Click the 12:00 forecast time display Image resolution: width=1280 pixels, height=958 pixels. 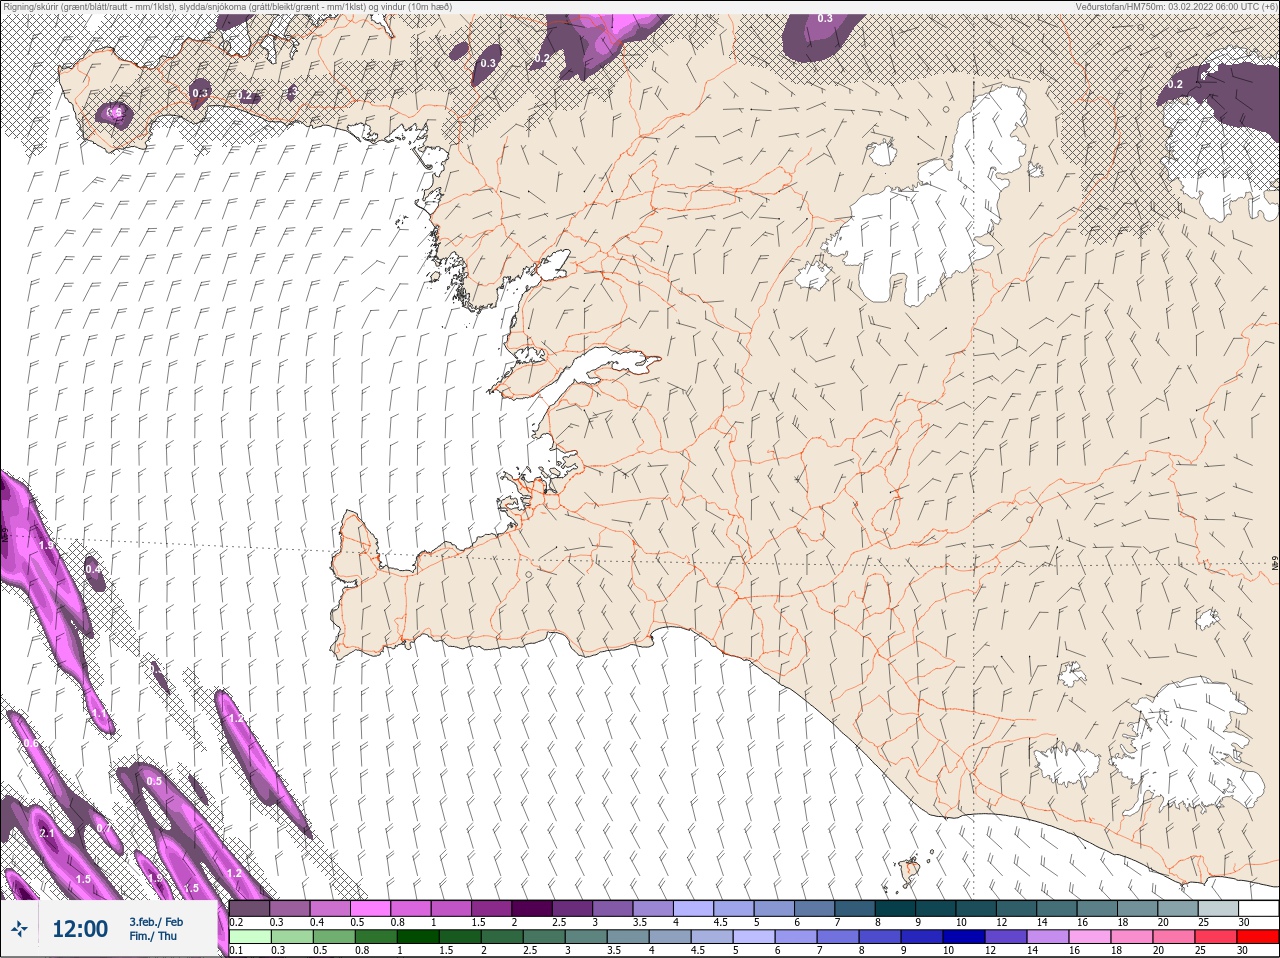coord(80,929)
